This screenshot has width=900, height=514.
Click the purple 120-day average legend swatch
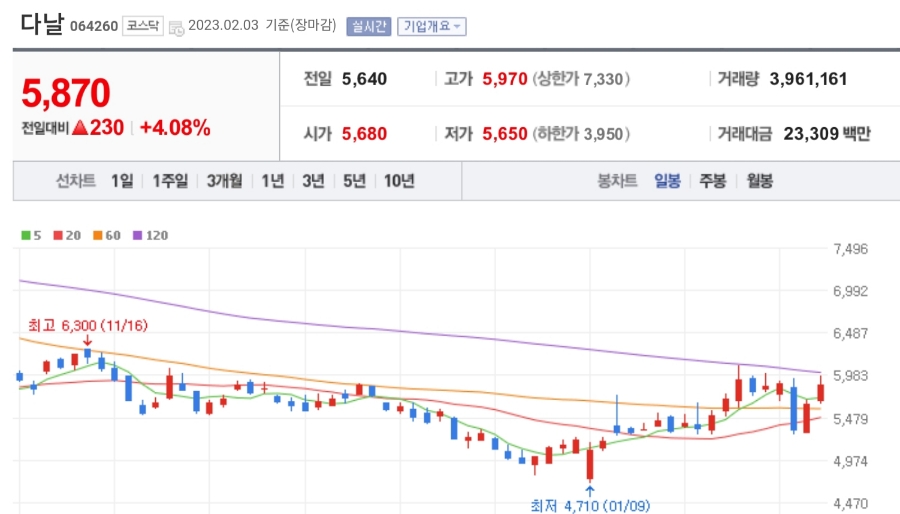(137, 235)
